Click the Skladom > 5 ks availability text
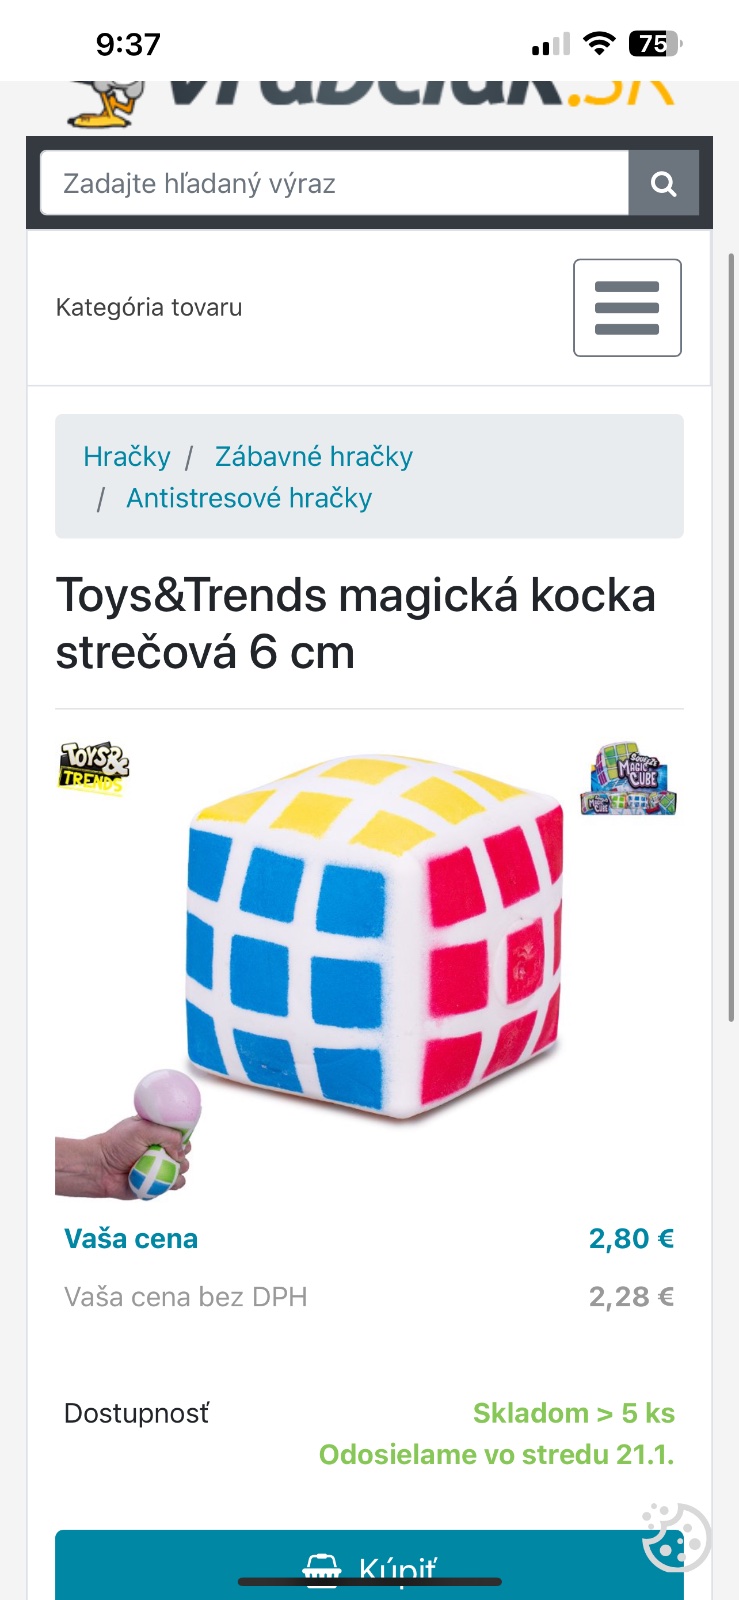739x1600 pixels. click(x=574, y=1413)
